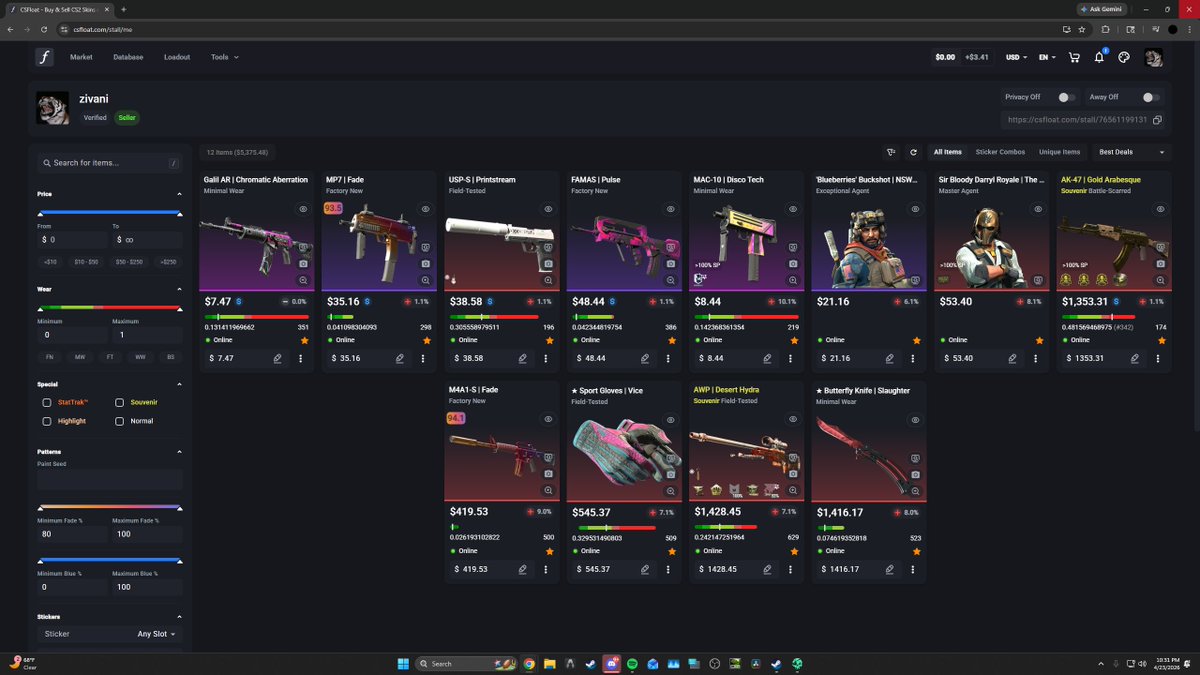The image size is (1200, 675).
Task: Collapse the Wear filter section
Action: click(x=179, y=289)
